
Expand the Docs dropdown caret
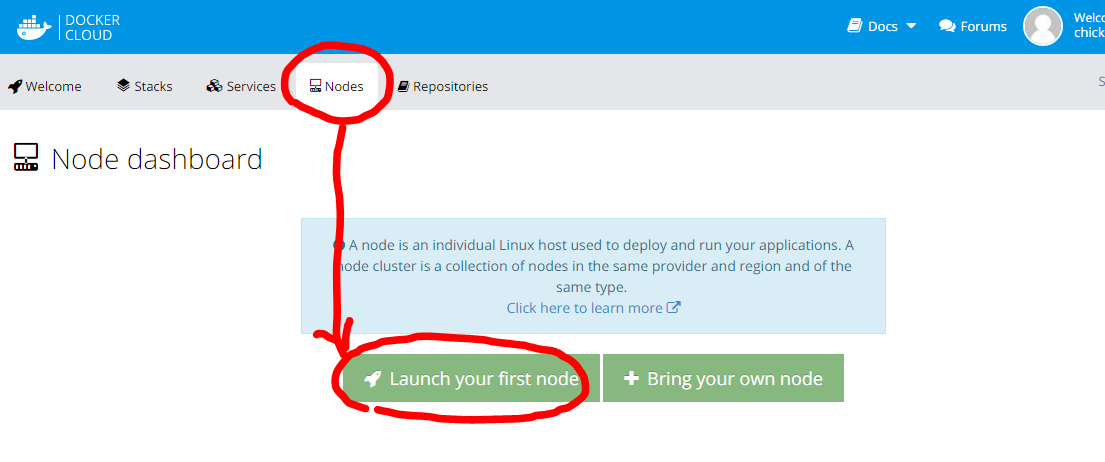[x=911, y=26]
